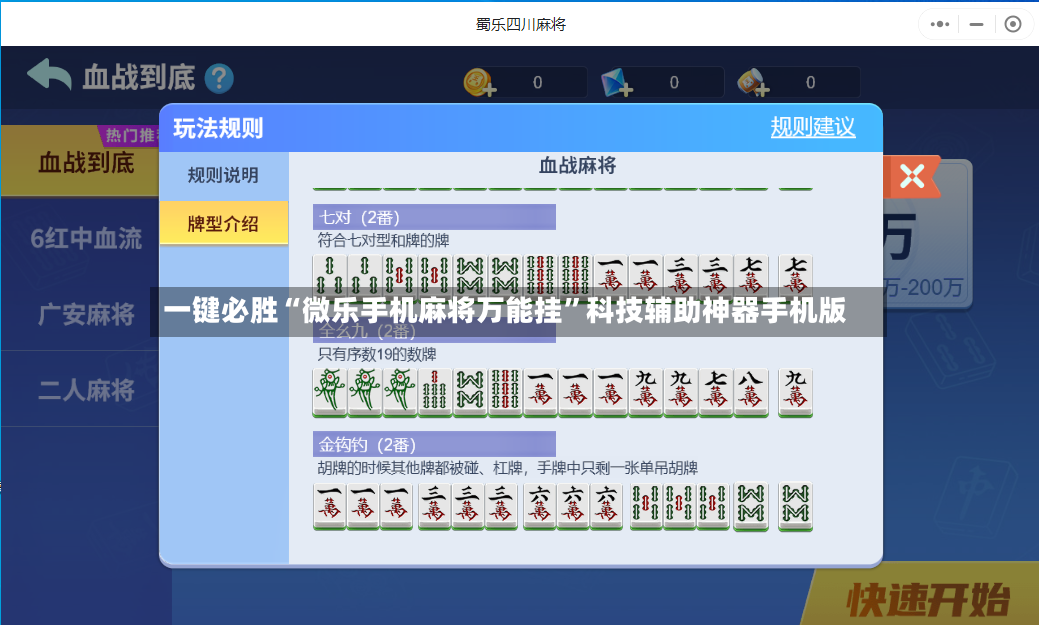Open the mini program more-options dots

tap(939, 25)
